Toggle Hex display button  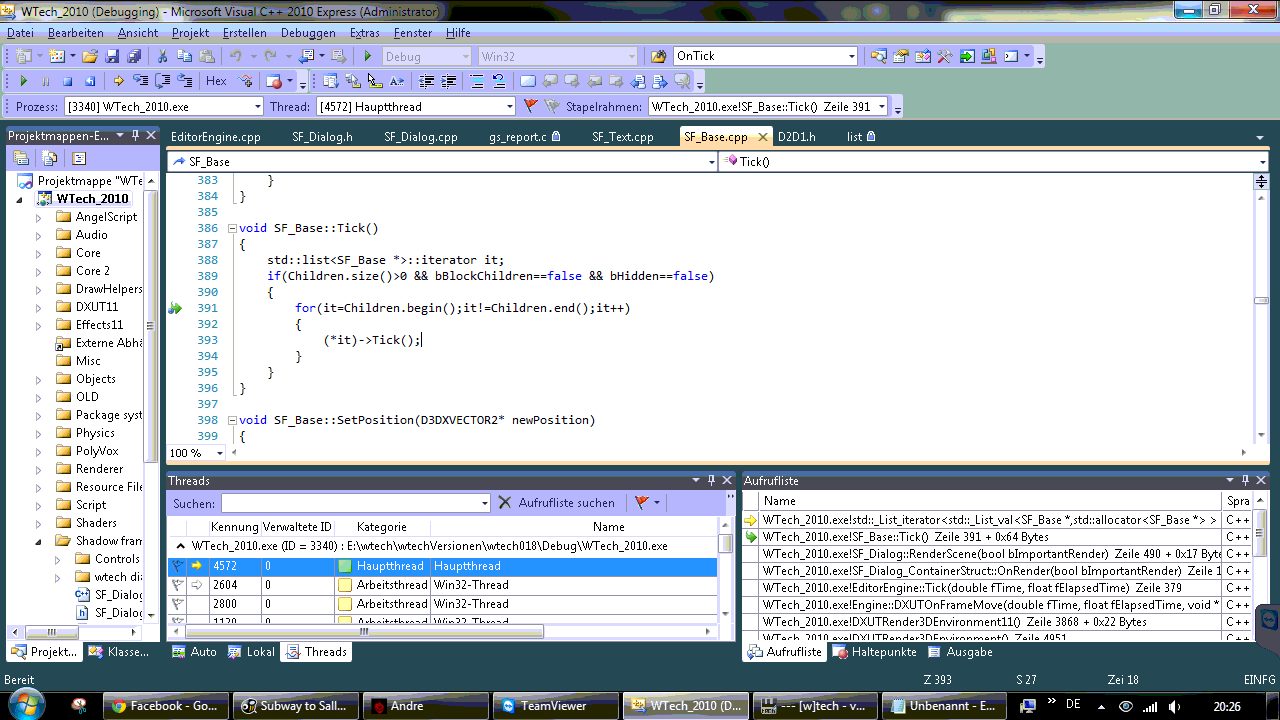(x=216, y=81)
